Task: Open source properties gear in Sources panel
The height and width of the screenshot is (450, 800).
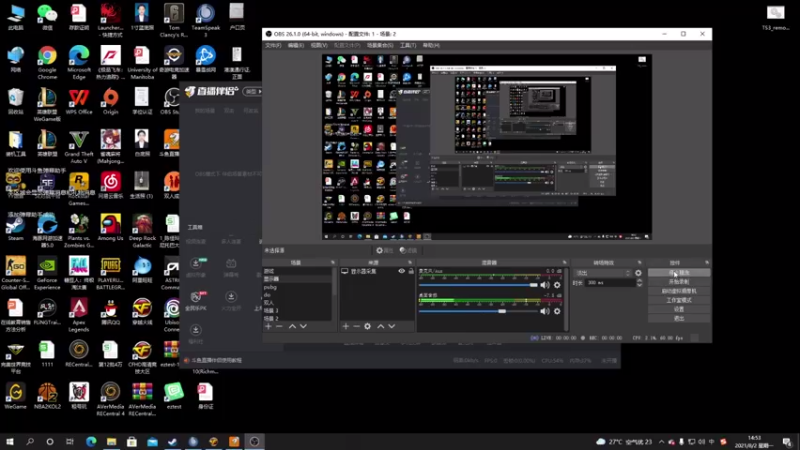Action: coord(367,326)
